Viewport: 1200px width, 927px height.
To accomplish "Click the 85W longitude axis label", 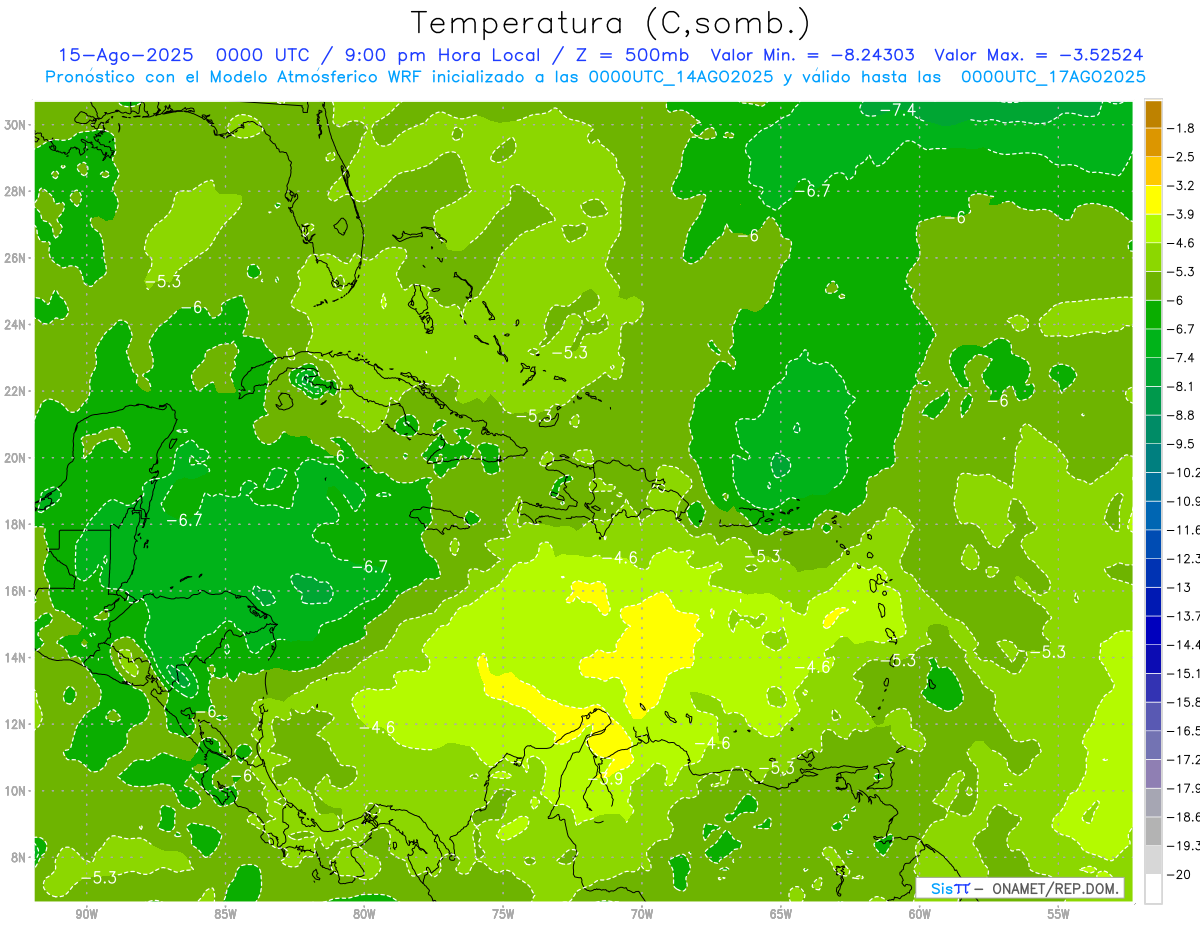I will [225, 914].
